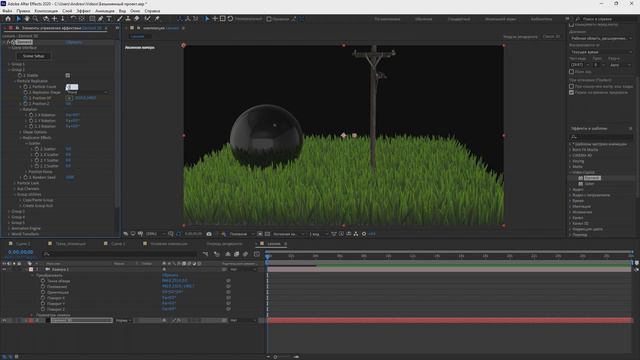Click stopwatch for 2. X Rotation
640x360 pixels.
[31, 115]
